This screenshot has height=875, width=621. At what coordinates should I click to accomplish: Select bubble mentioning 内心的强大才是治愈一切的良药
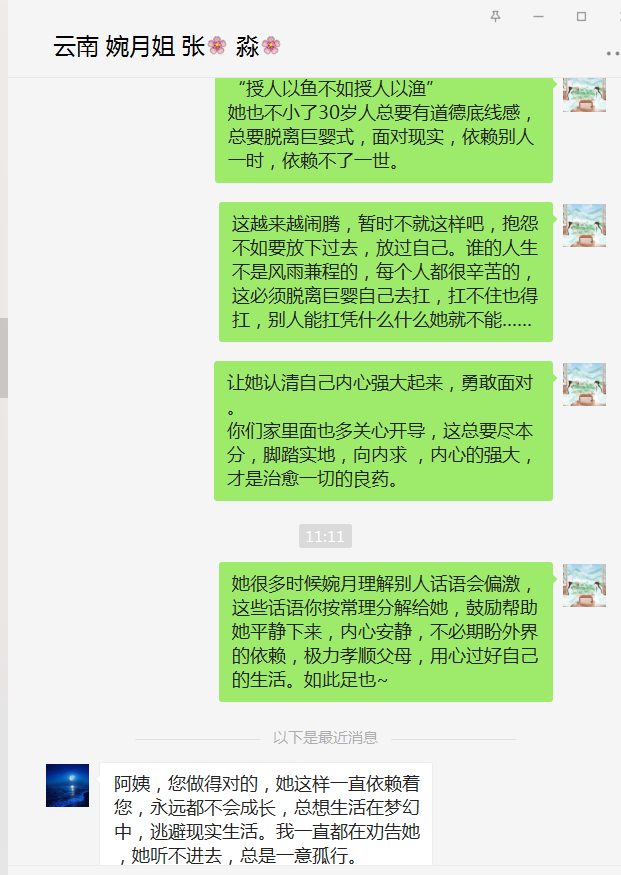point(383,431)
